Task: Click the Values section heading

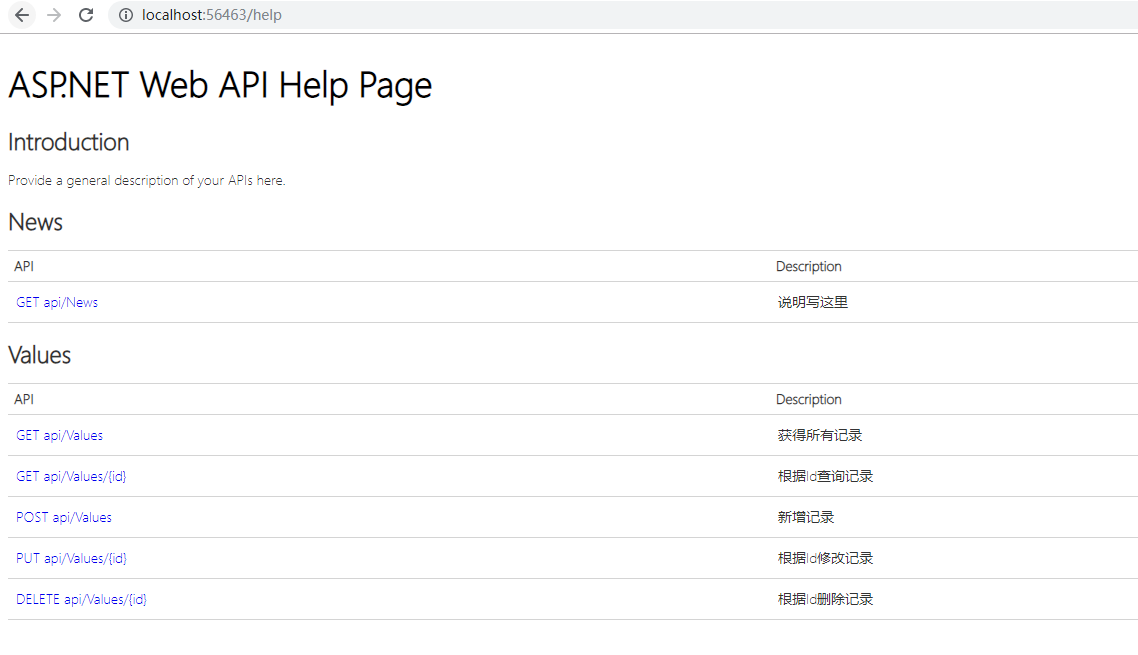Action: [39, 355]
